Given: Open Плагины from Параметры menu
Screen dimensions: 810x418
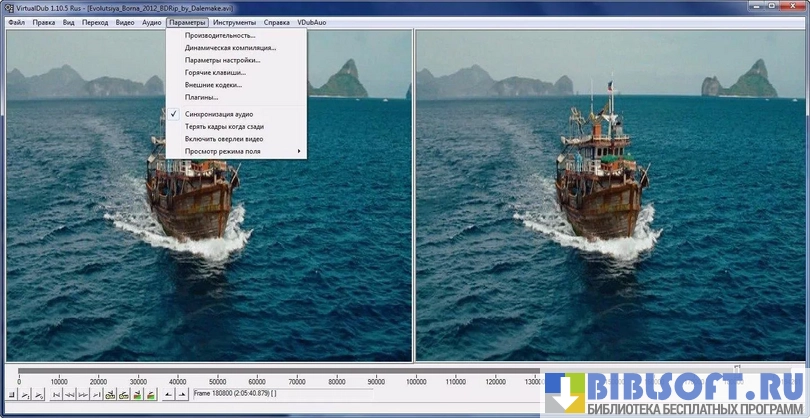Looking at the screenshot, I should [201, 97].
